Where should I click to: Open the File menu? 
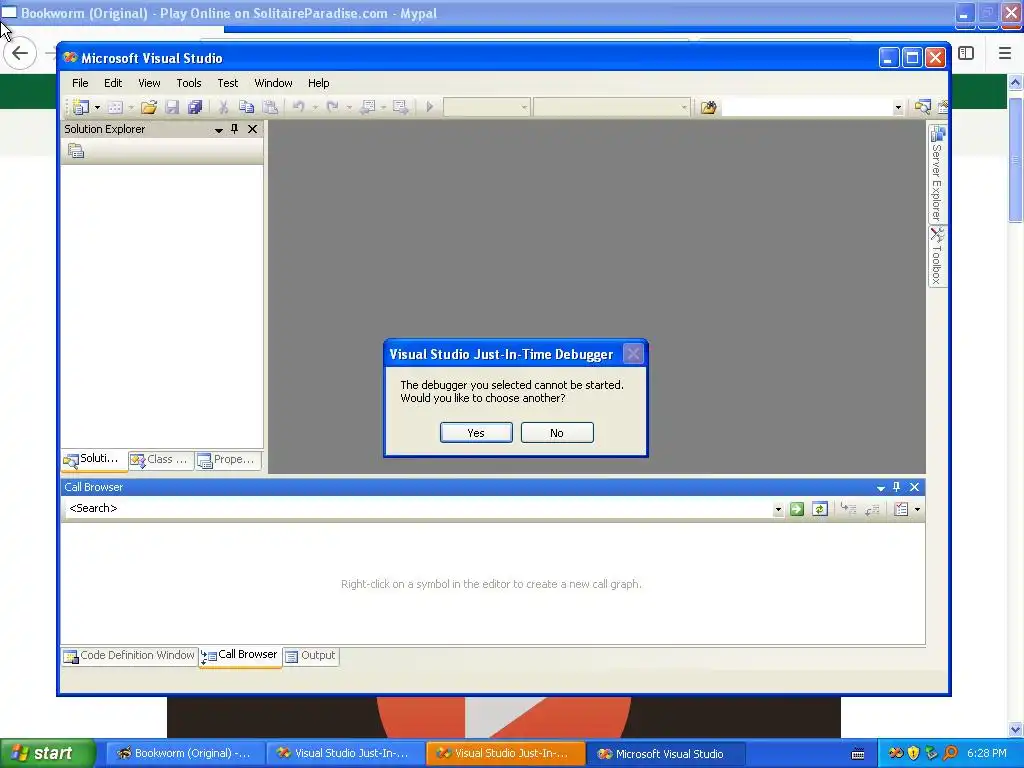coord(80,83)
